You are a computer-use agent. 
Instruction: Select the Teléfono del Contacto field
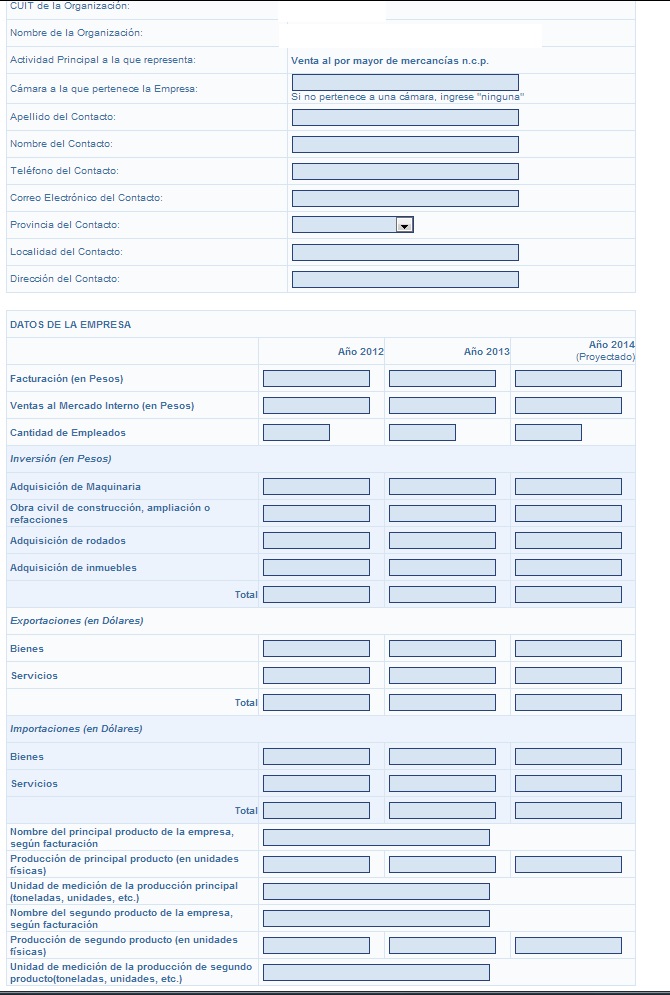point(405,171)
